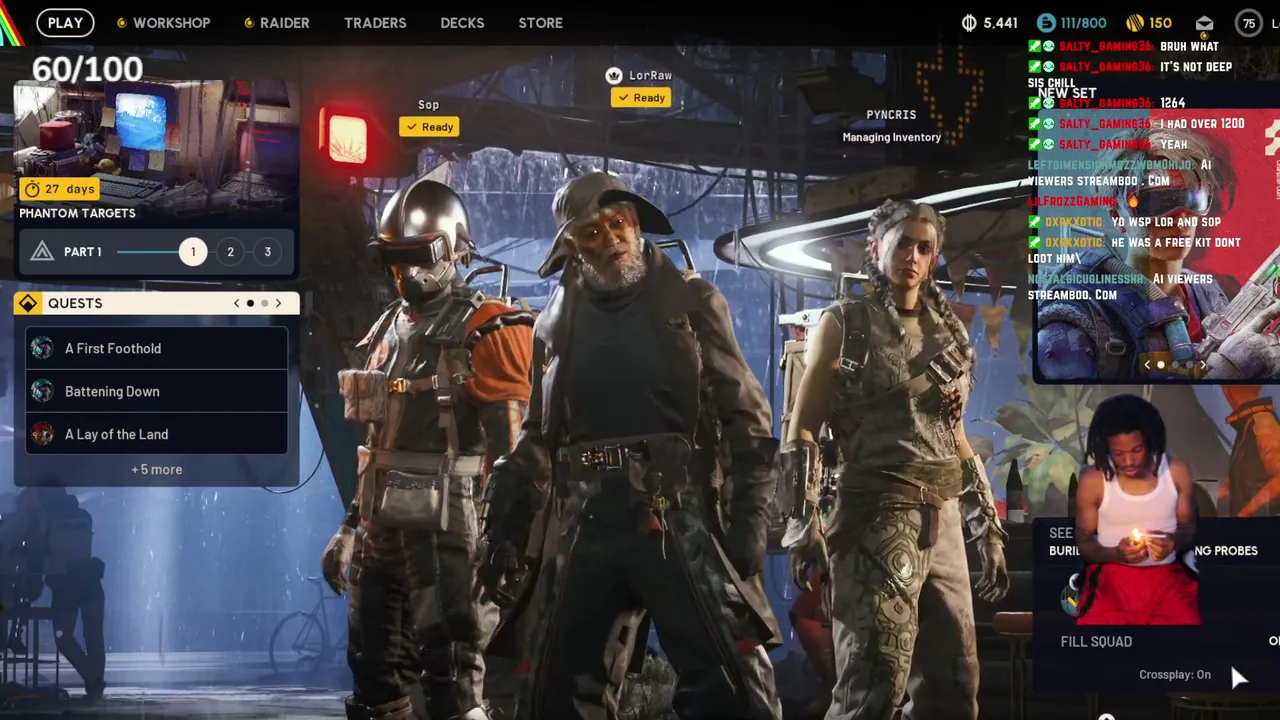Click the 111/800 cred balance
This screenshot has height=720, width=1280.
tap(1084, 22)
